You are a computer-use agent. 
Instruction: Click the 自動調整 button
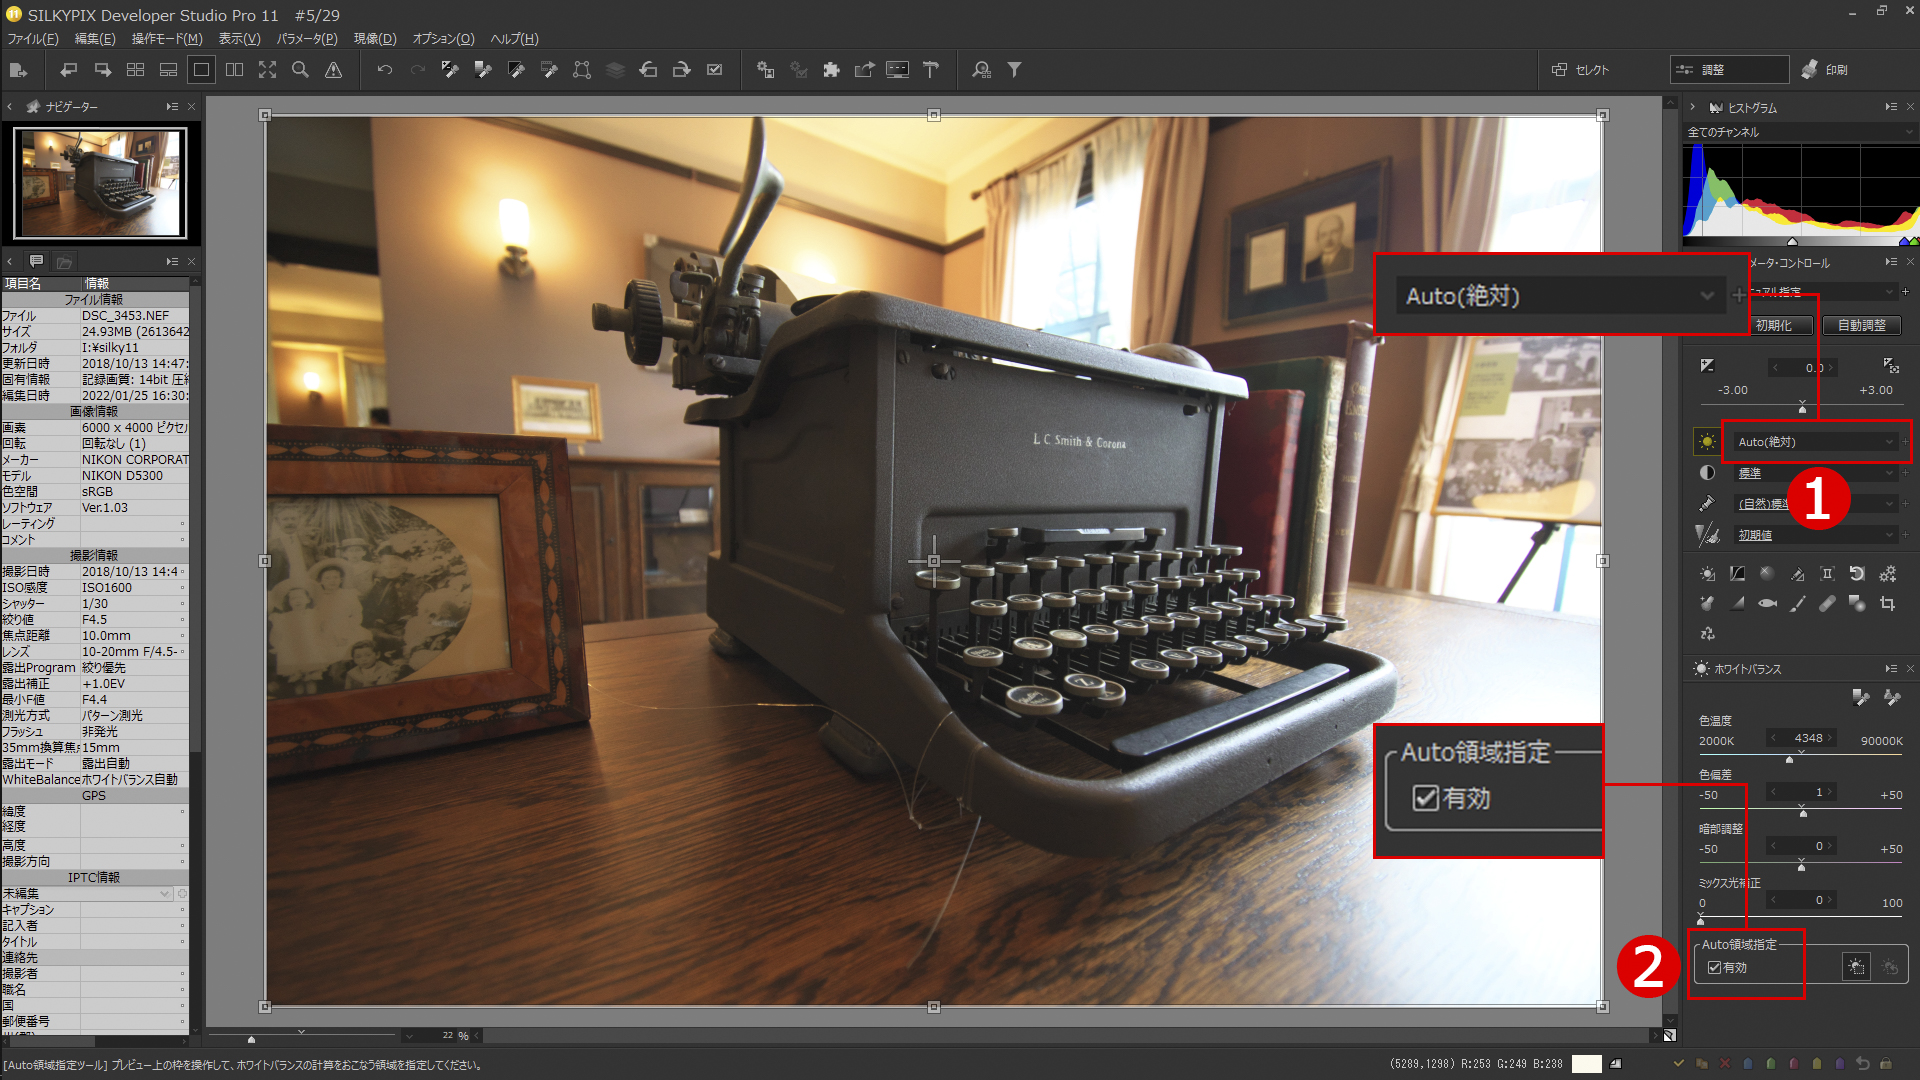(1861, 326)
